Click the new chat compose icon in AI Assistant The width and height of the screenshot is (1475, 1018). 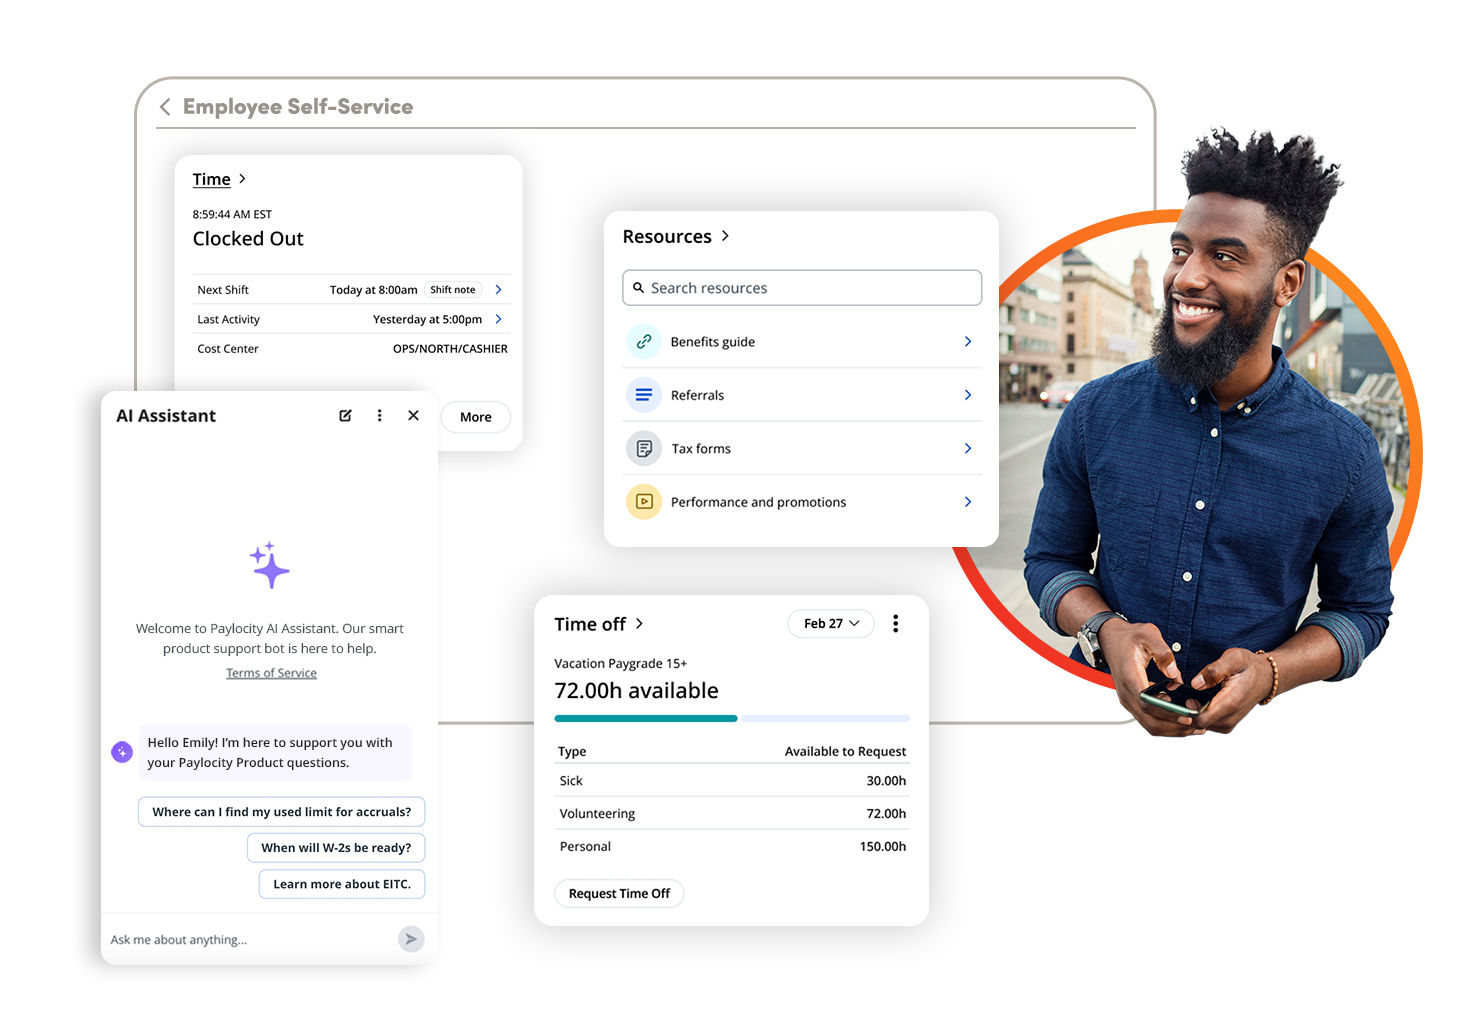[345, 416]
